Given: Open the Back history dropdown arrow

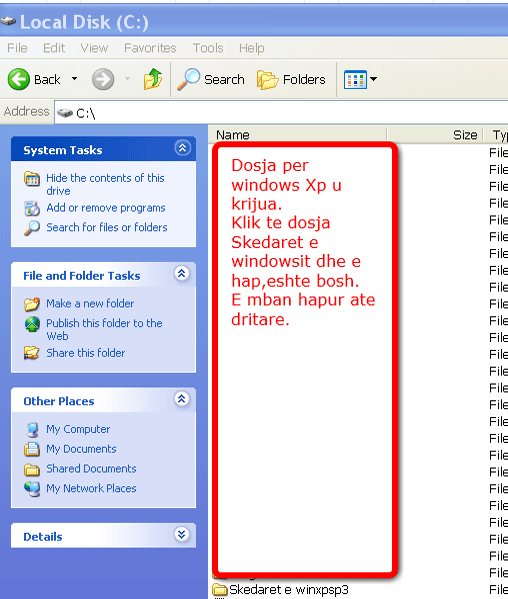Looking at the screenshot, I should 74,79.
